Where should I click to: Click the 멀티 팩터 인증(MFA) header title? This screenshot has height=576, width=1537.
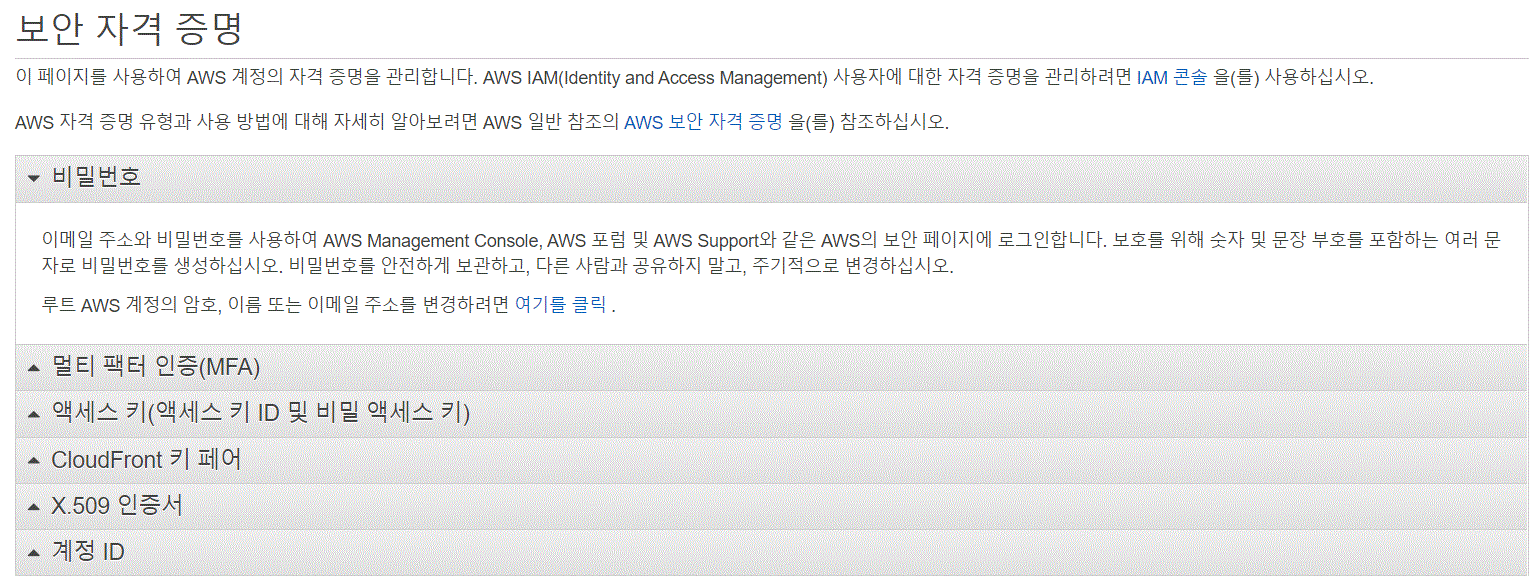tap(156, 367)
